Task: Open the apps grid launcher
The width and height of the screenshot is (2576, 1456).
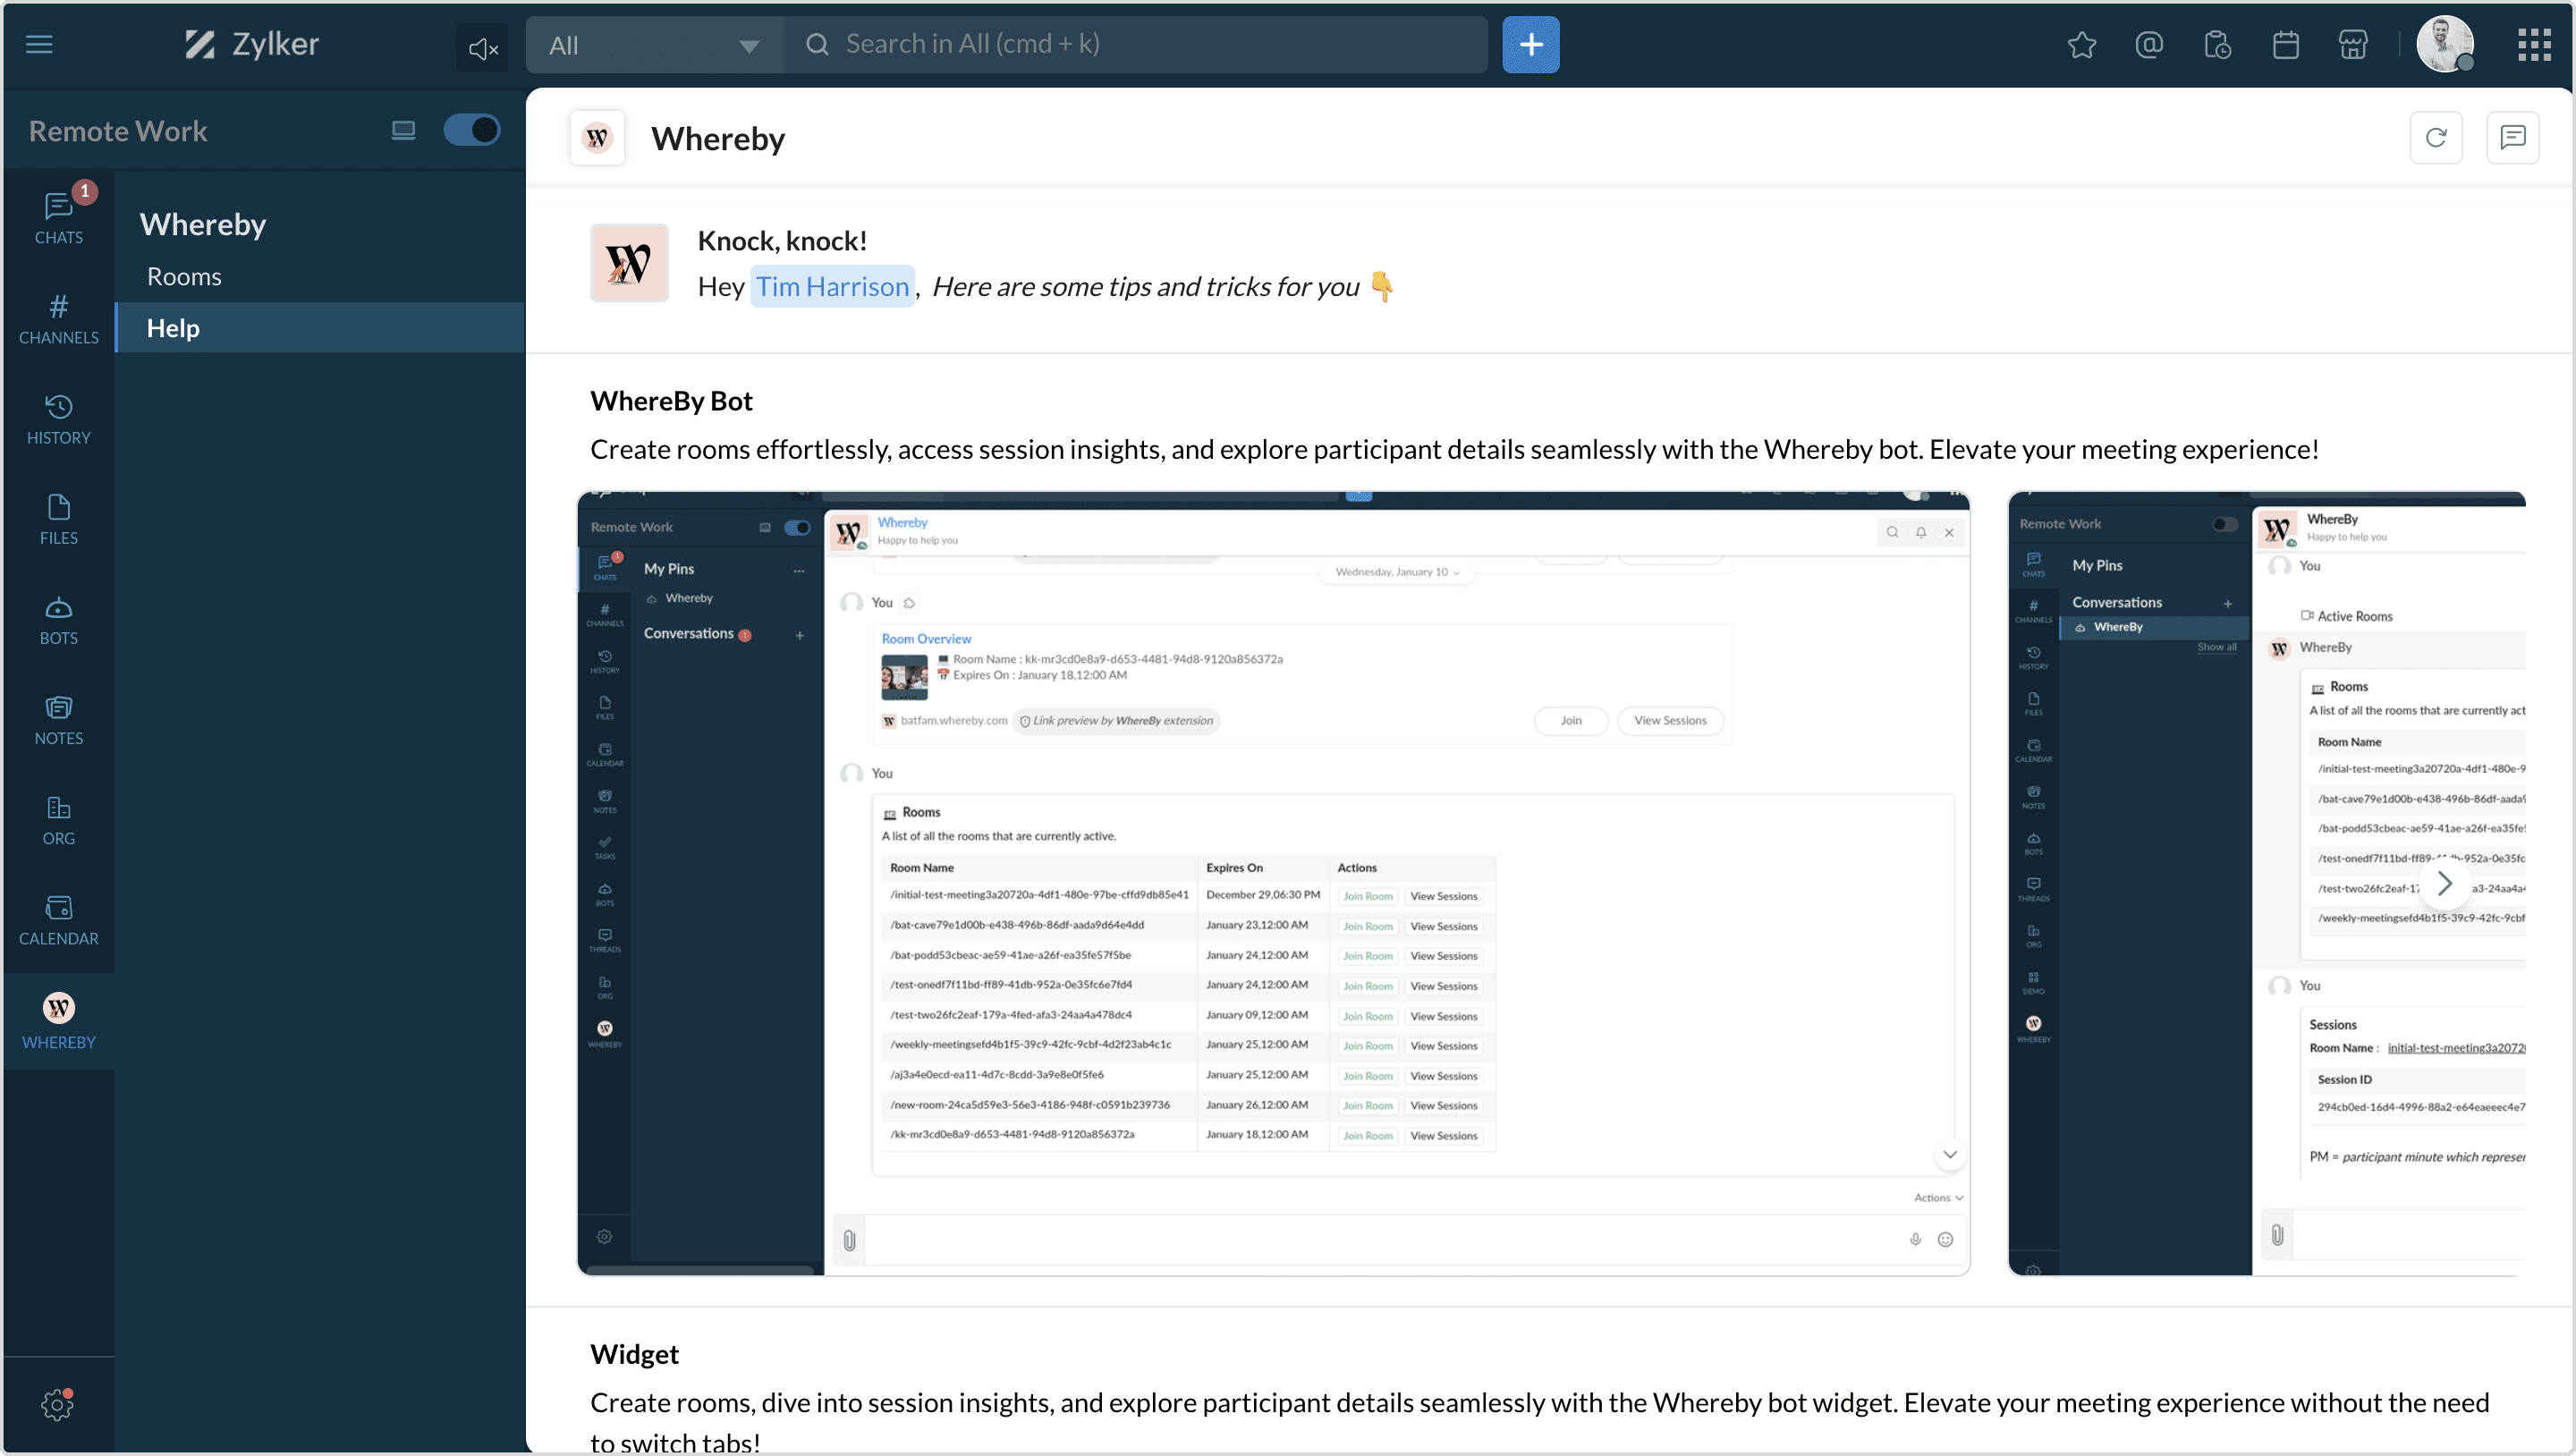Action: 2535,45
